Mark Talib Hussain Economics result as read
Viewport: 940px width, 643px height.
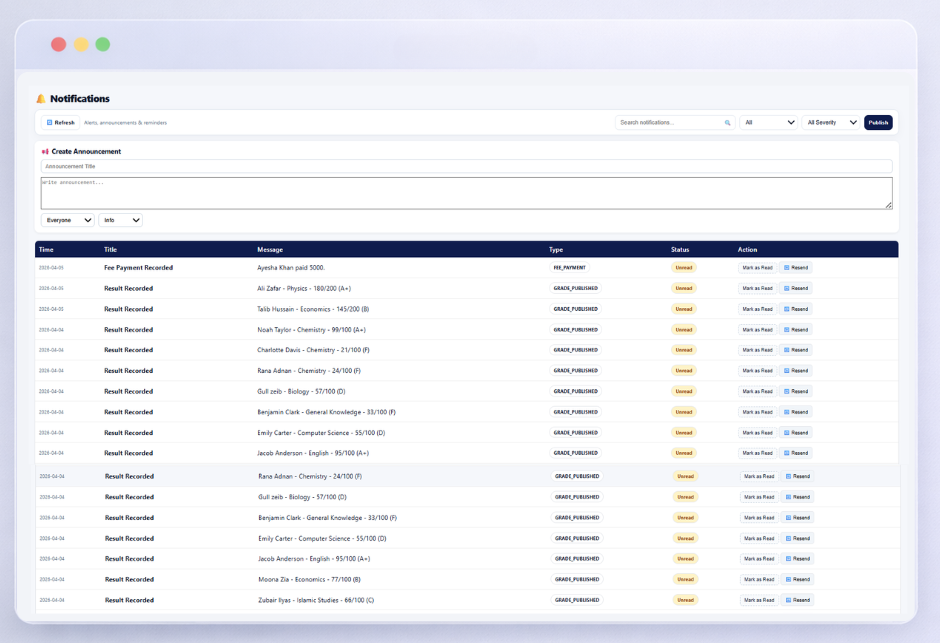757,309
